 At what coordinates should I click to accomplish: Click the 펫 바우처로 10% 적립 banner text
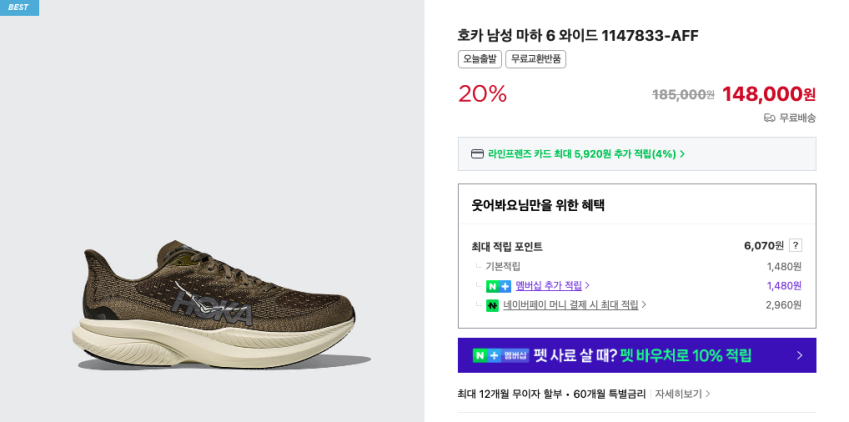pyautogui.click(x=685, y=355)
